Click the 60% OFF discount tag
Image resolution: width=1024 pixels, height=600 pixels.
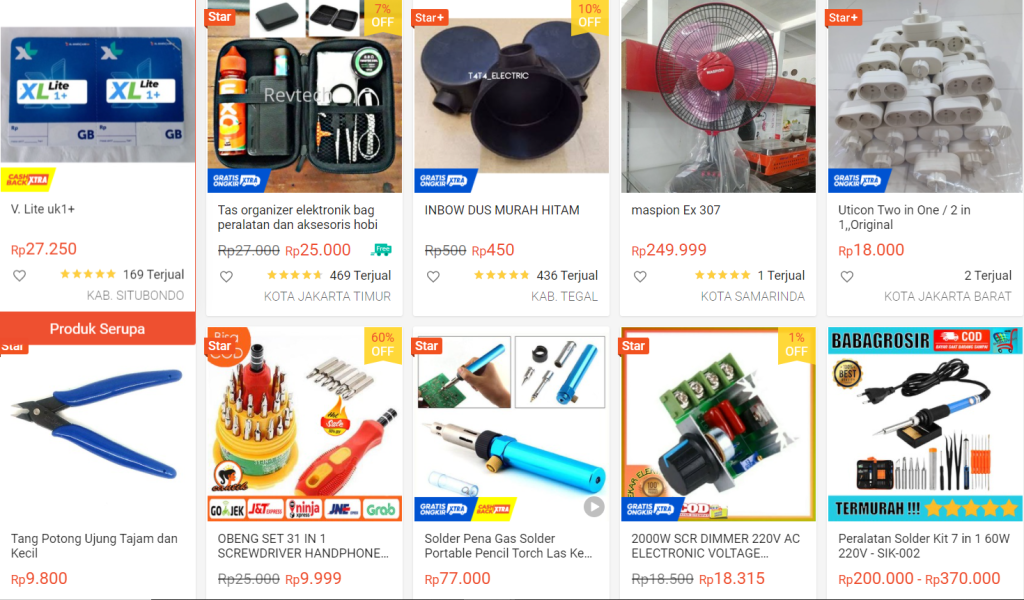383,344
